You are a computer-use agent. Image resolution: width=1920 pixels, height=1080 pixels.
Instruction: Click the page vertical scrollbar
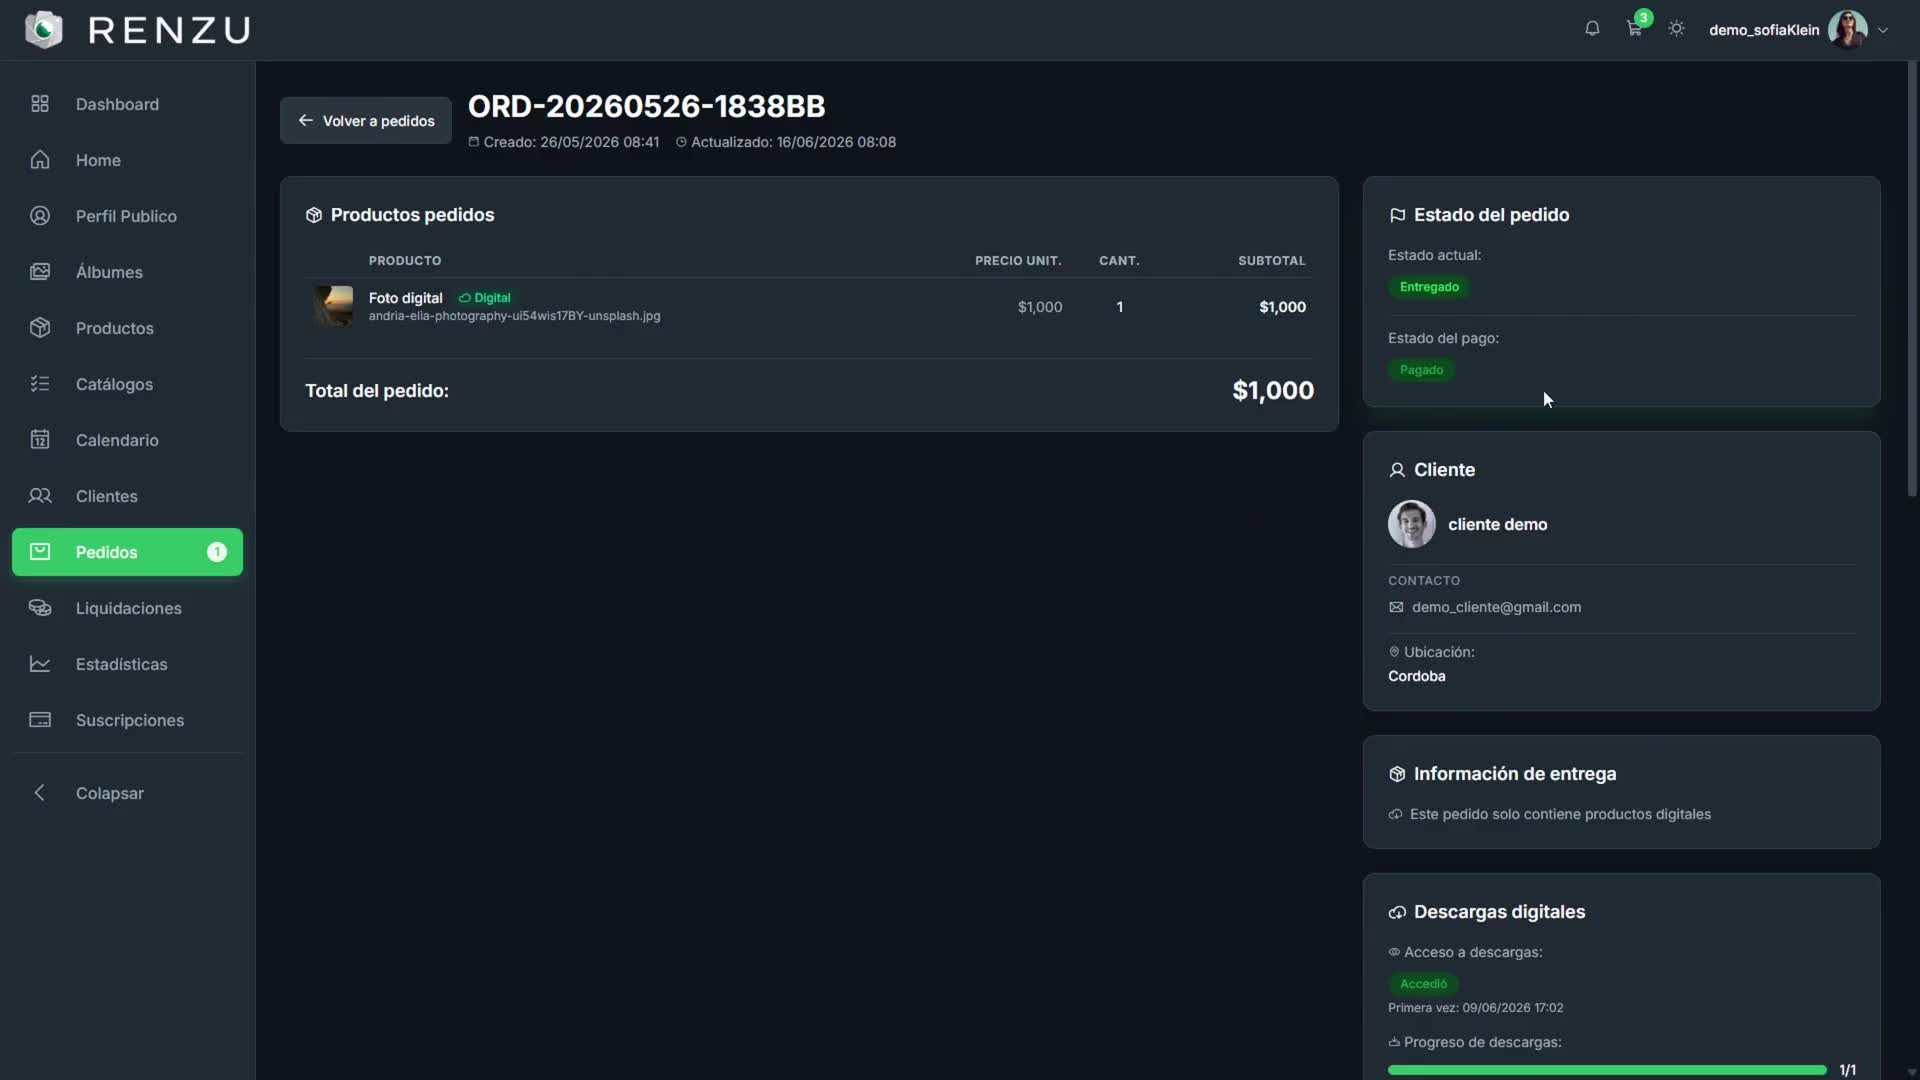click(x=1912, y=280)
